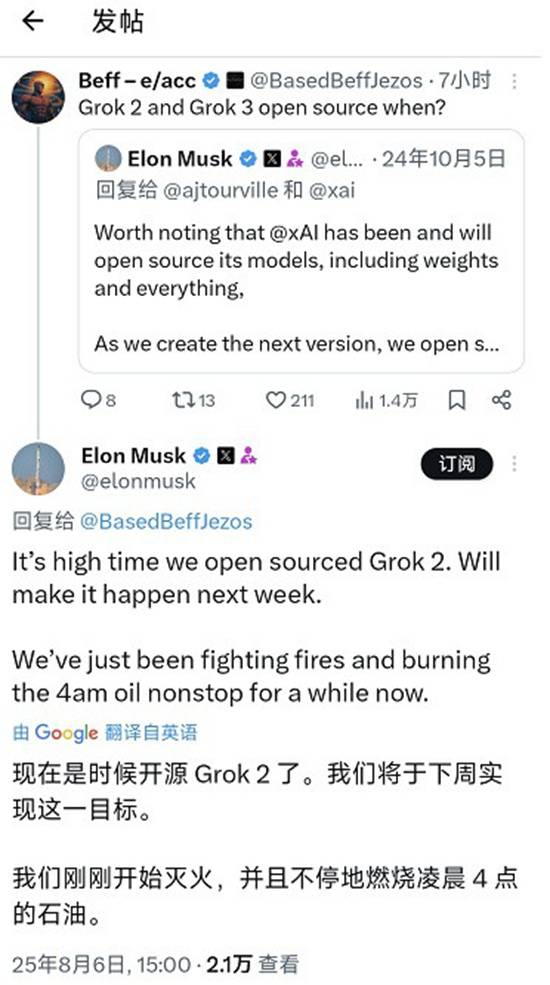
Task: Tap the 2.1万 查看 view count
Action: [252, 964]
